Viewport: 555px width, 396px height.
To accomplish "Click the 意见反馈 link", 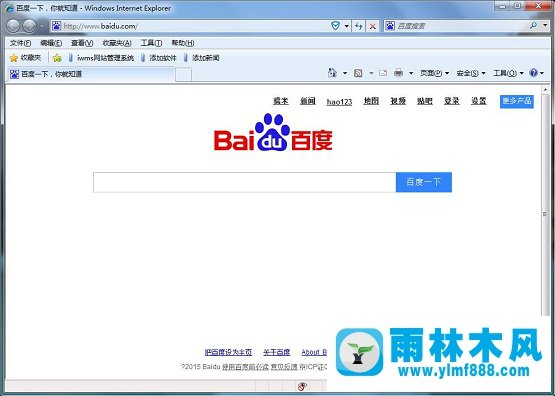I will tap(284, 367).
